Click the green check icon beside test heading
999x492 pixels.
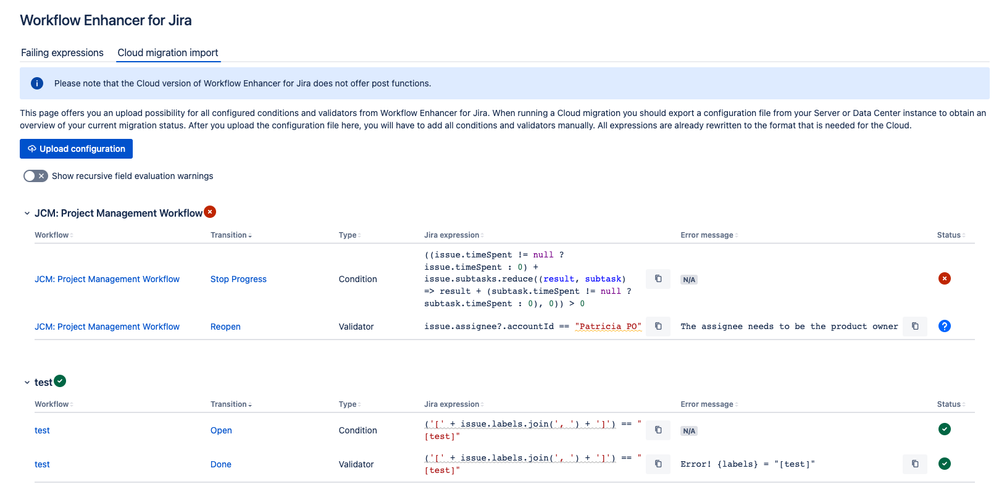(x=60, y=381)
